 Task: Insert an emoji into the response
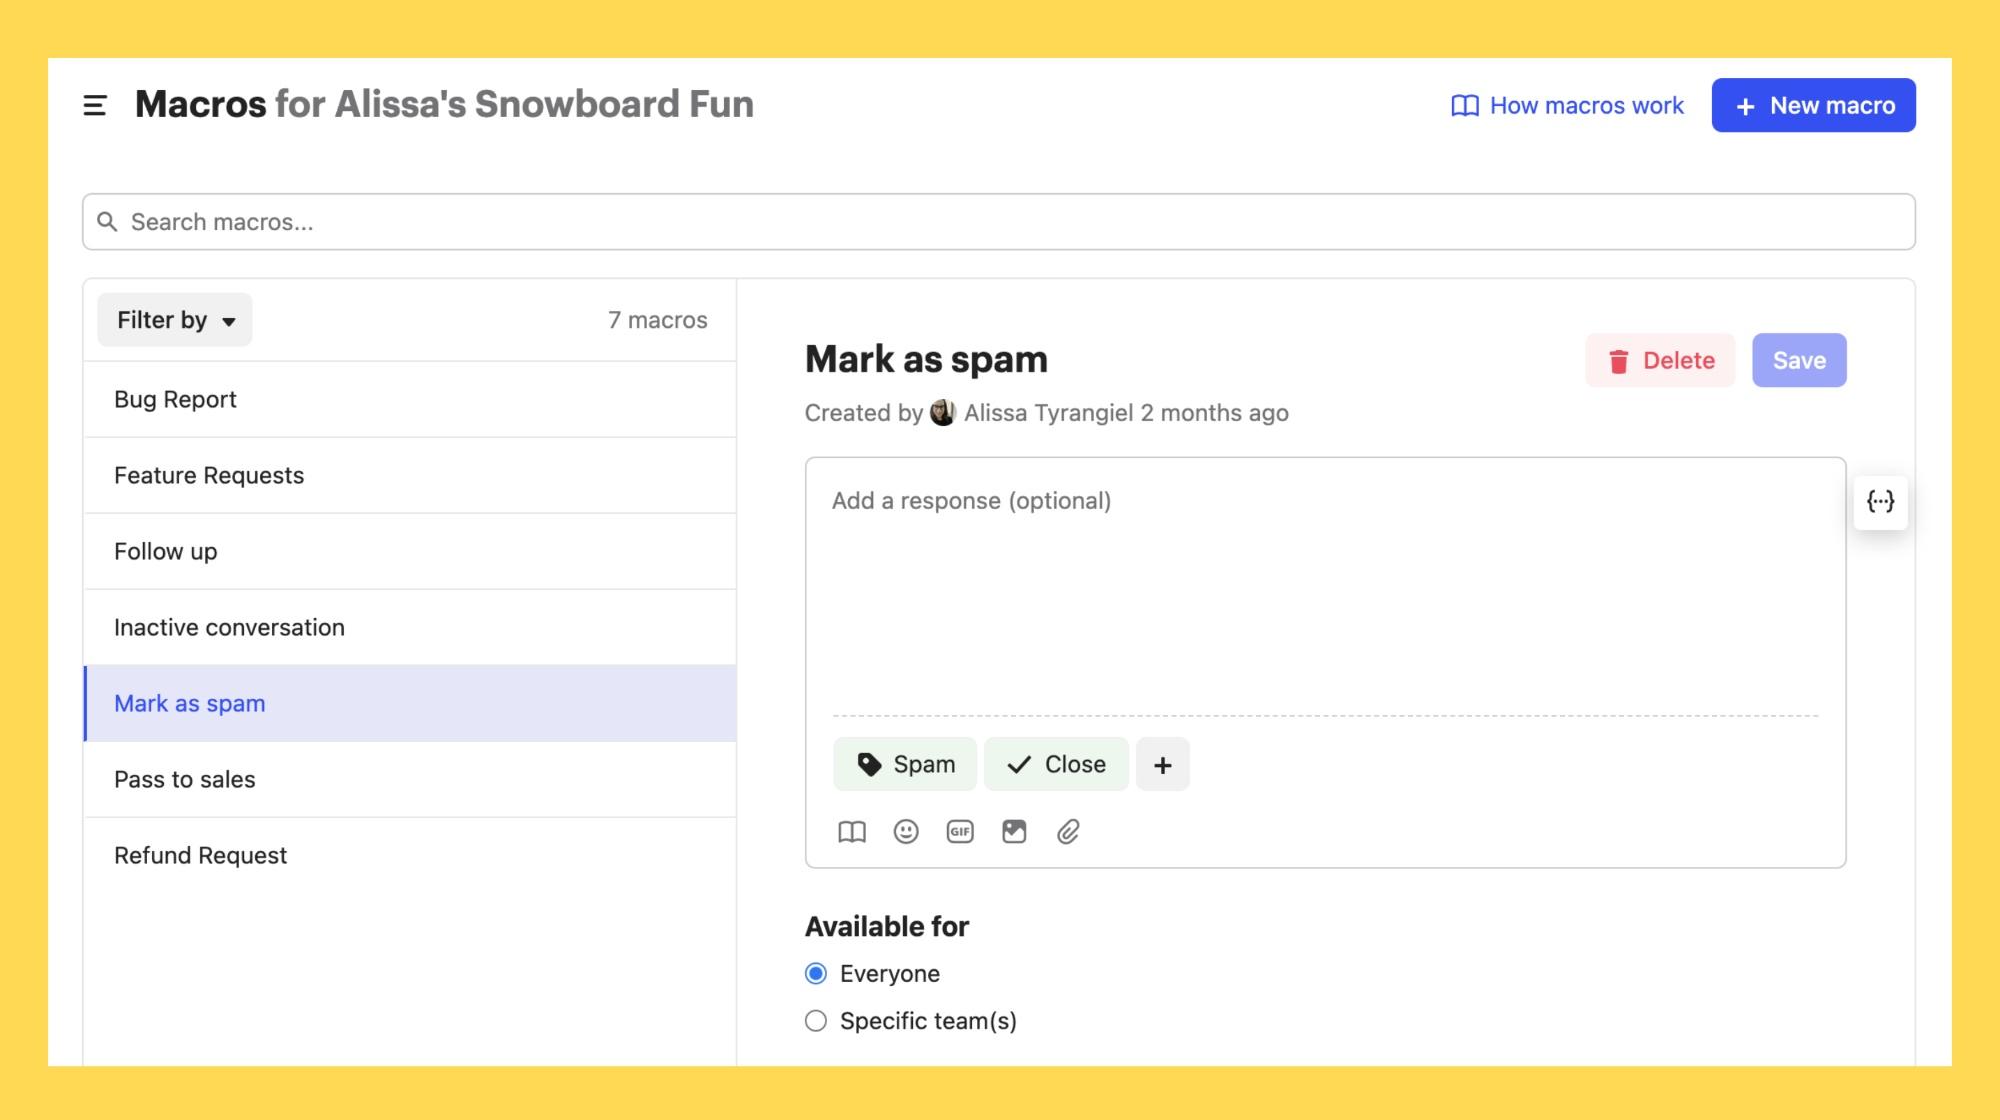[x=906, y=831]
